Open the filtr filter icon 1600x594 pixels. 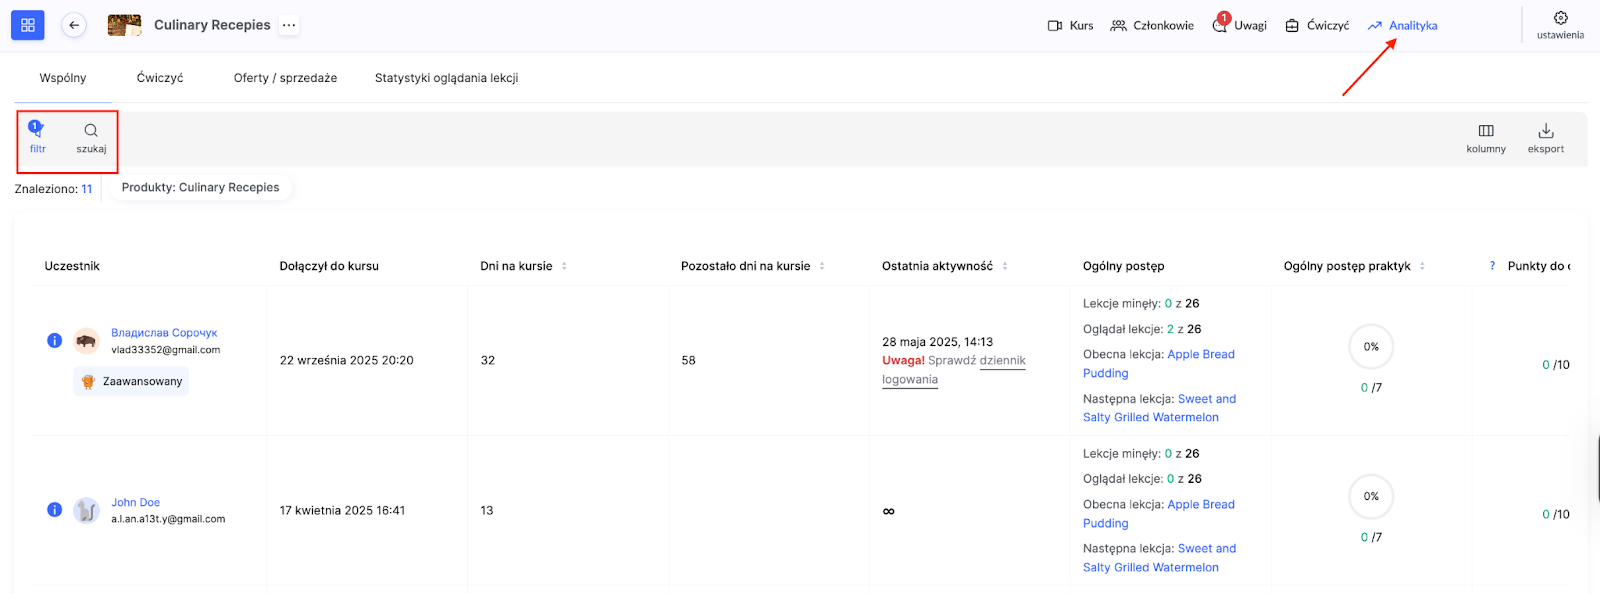pos(37,136)
